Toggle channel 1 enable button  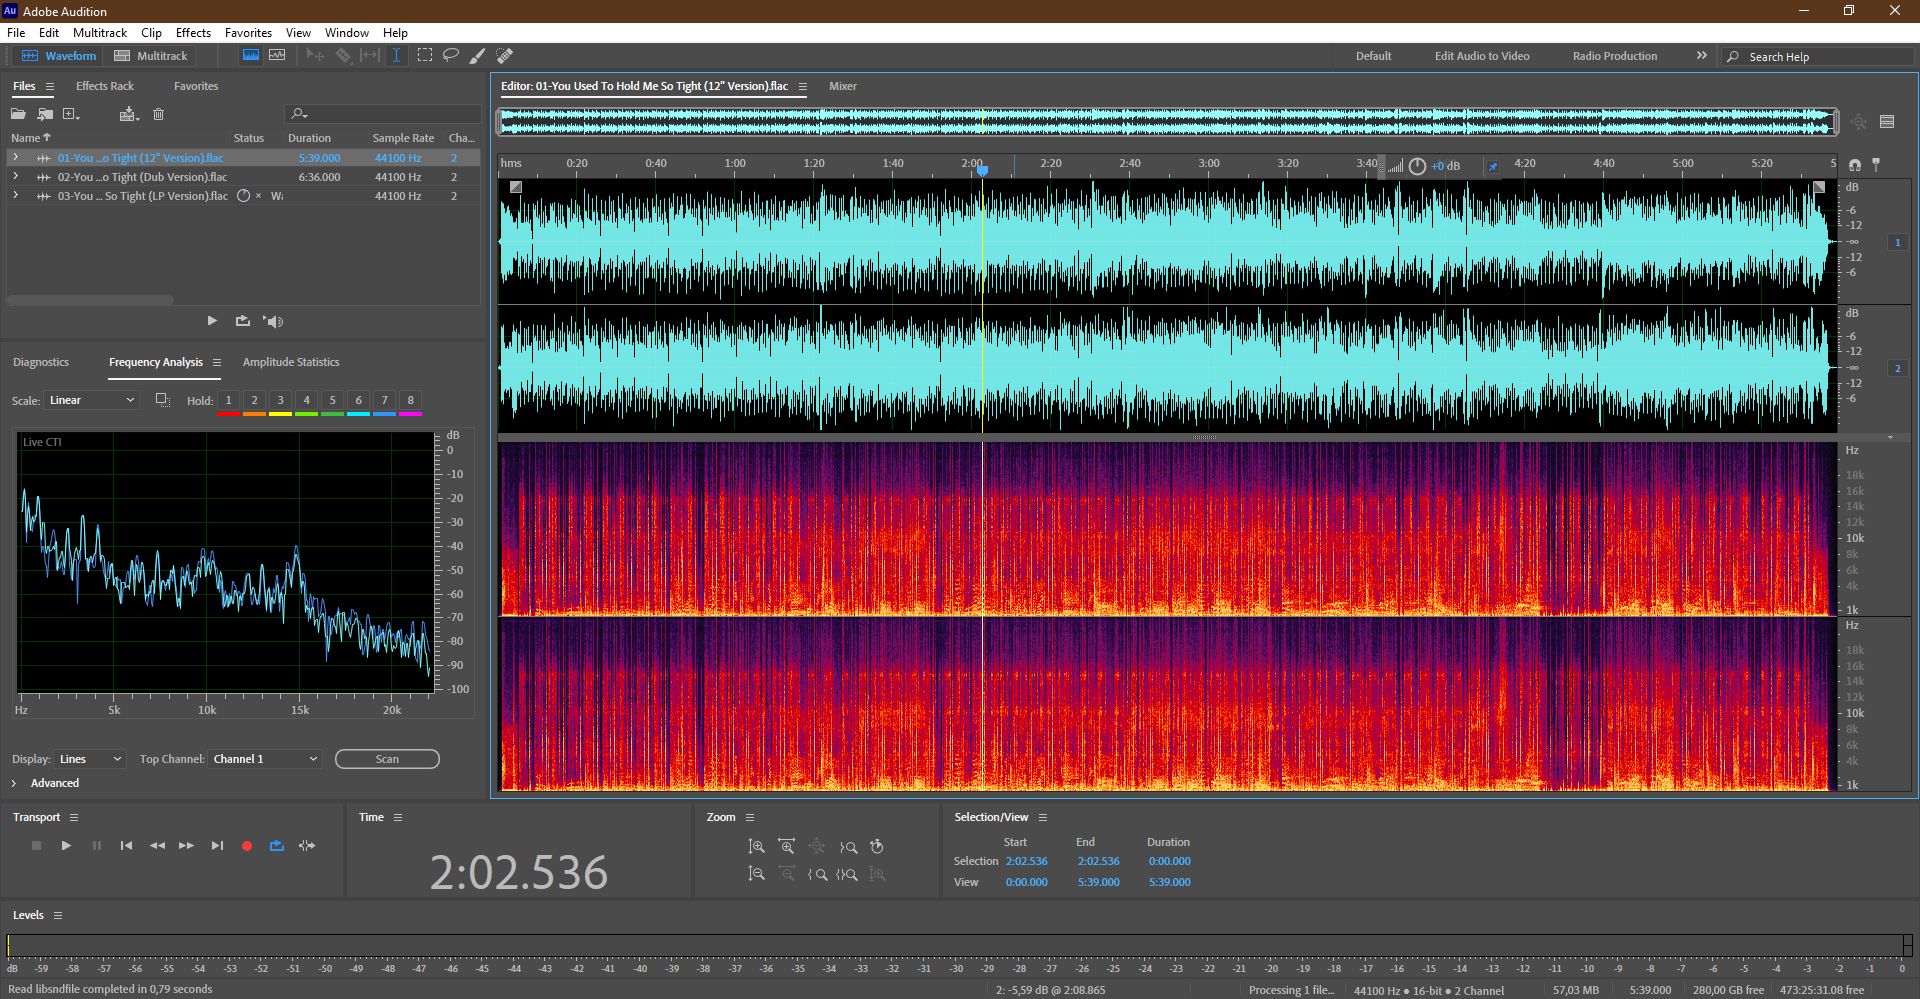point(1897,242)
